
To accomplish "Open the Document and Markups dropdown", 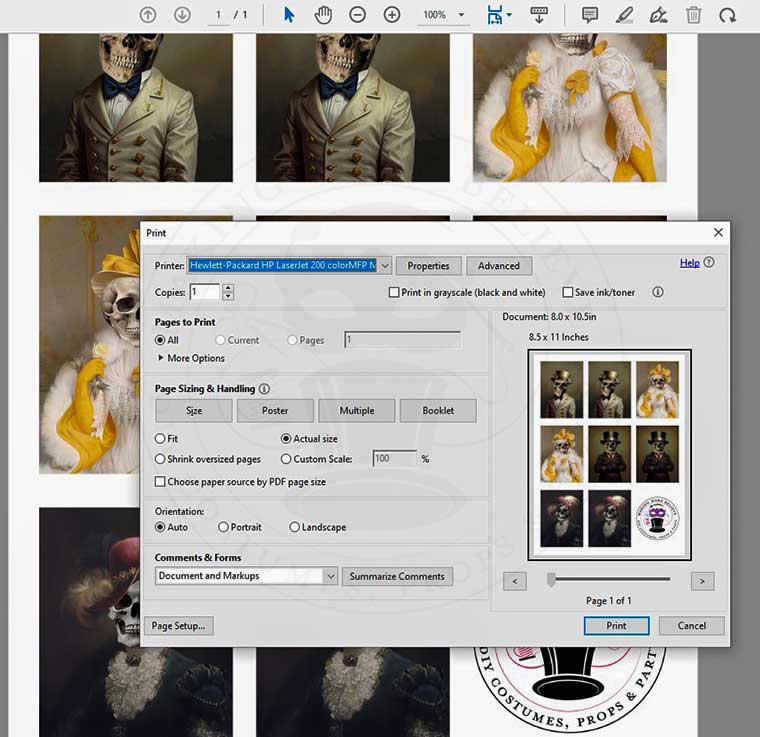I will (330, 576).
